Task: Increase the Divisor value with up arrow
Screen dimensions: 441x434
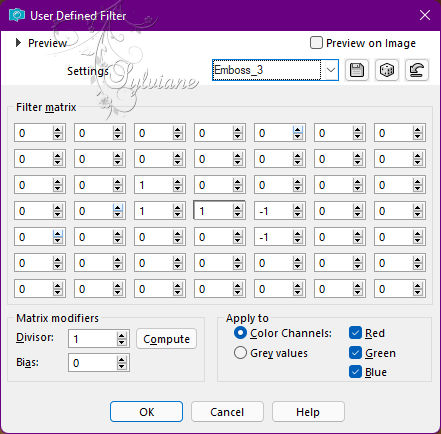Action: [x=122, y=336]
